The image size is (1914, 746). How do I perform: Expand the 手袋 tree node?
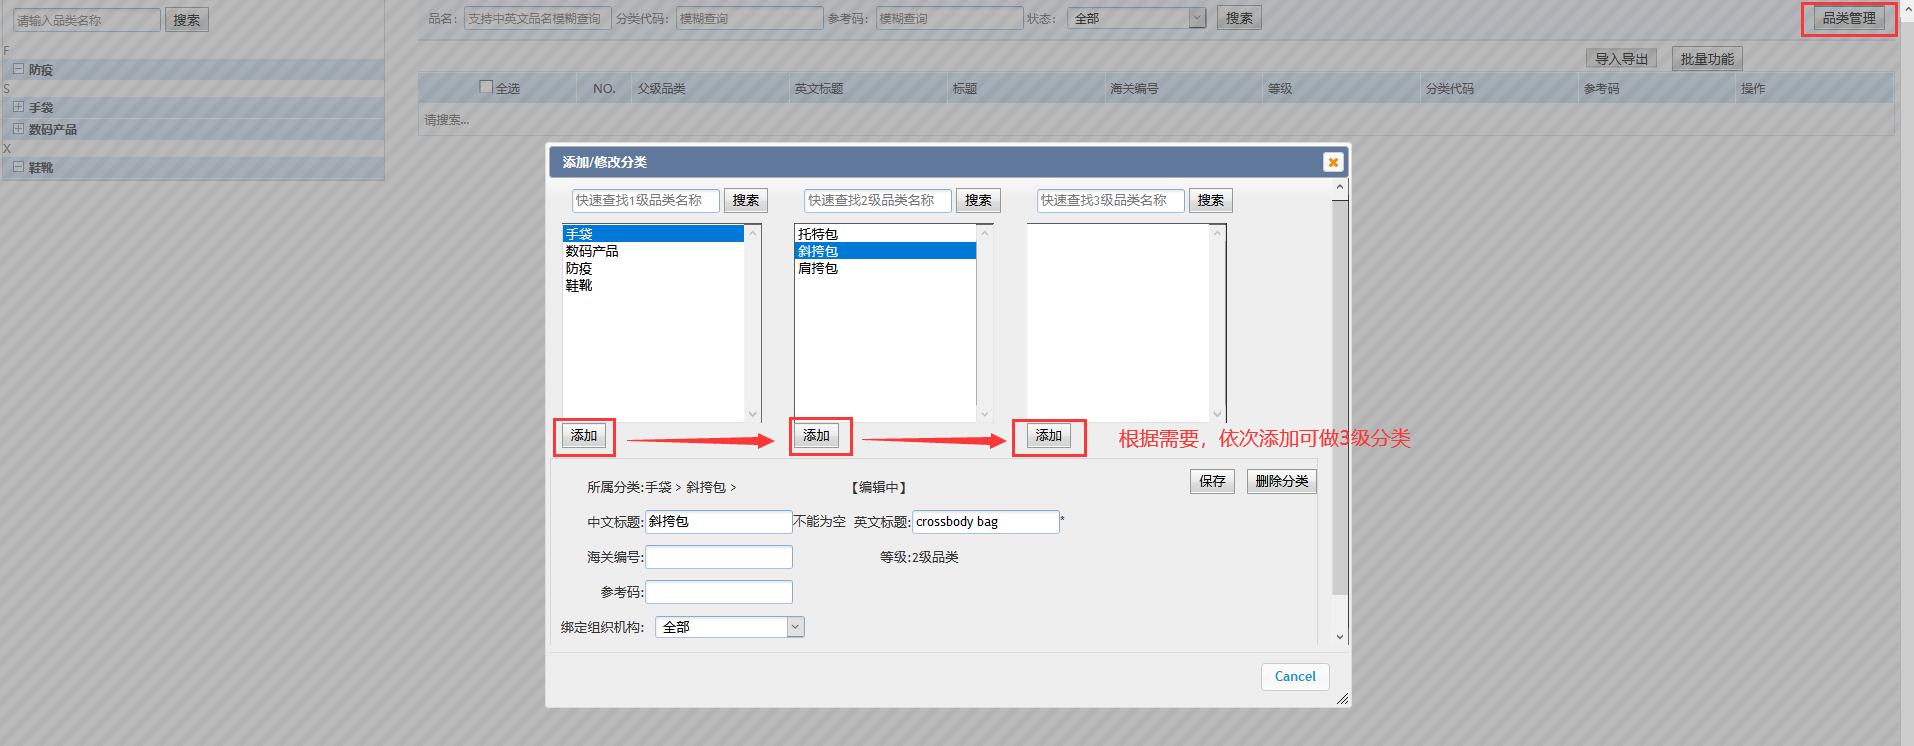tap(18, 107)
